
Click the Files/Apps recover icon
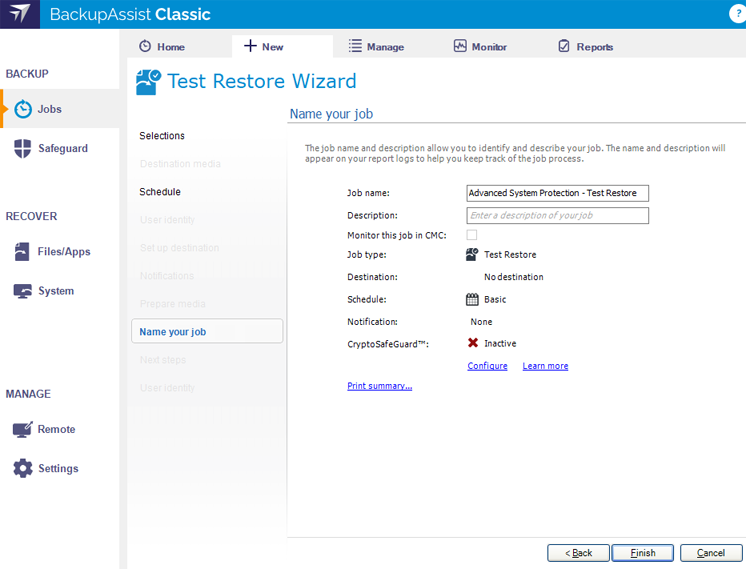click(x=22, y=251)
